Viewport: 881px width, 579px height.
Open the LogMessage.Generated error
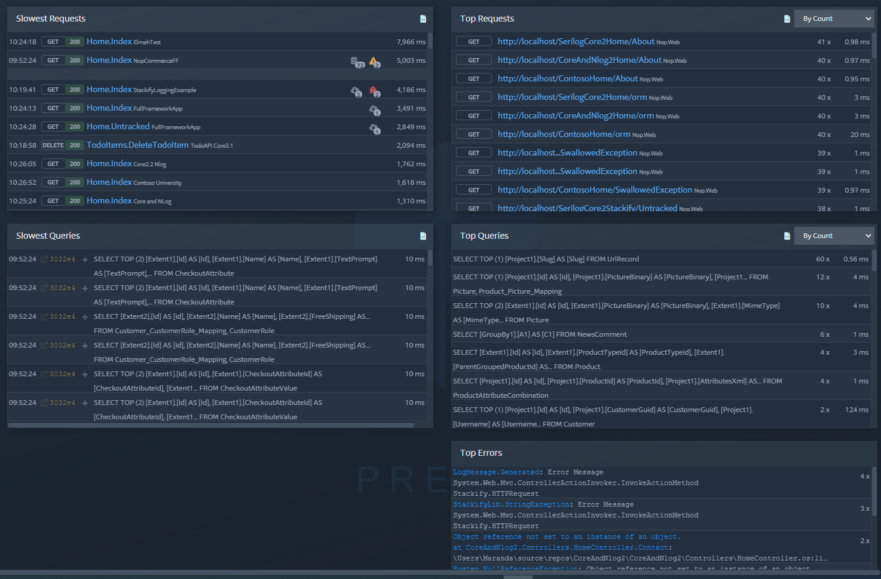point(496,472)
